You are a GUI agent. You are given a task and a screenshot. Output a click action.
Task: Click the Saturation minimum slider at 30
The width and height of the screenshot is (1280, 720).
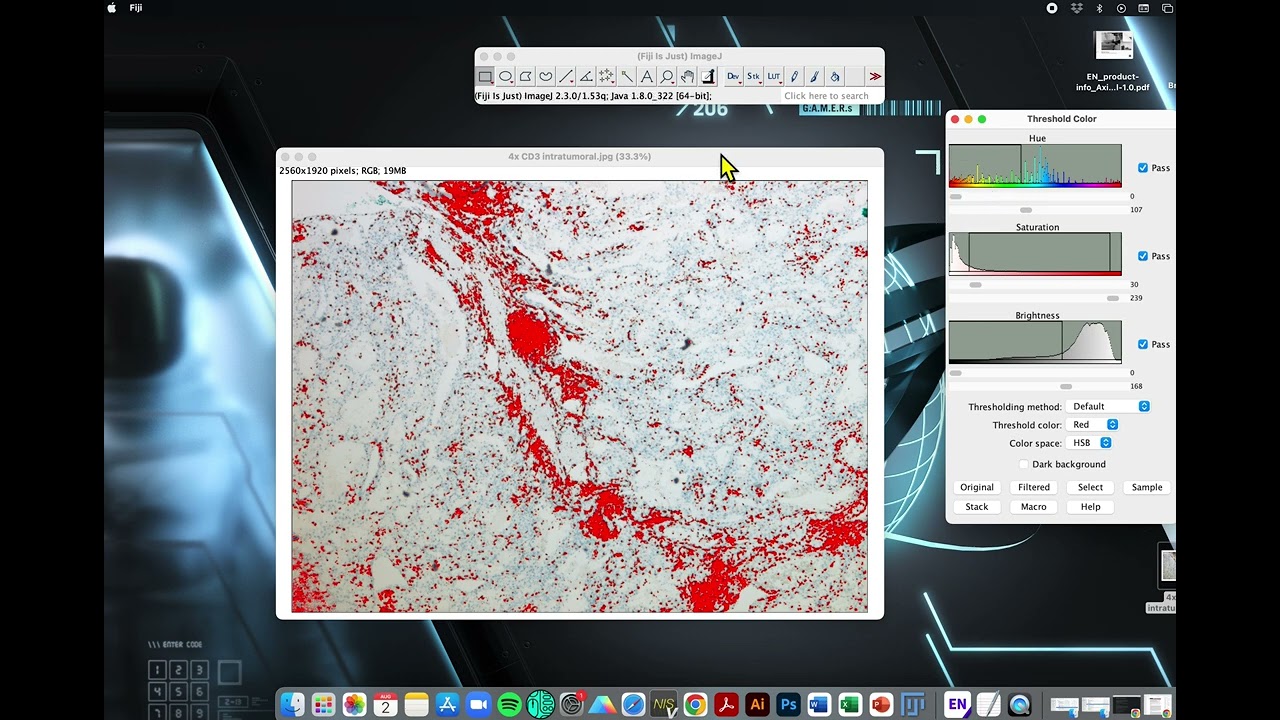(975, 285)
